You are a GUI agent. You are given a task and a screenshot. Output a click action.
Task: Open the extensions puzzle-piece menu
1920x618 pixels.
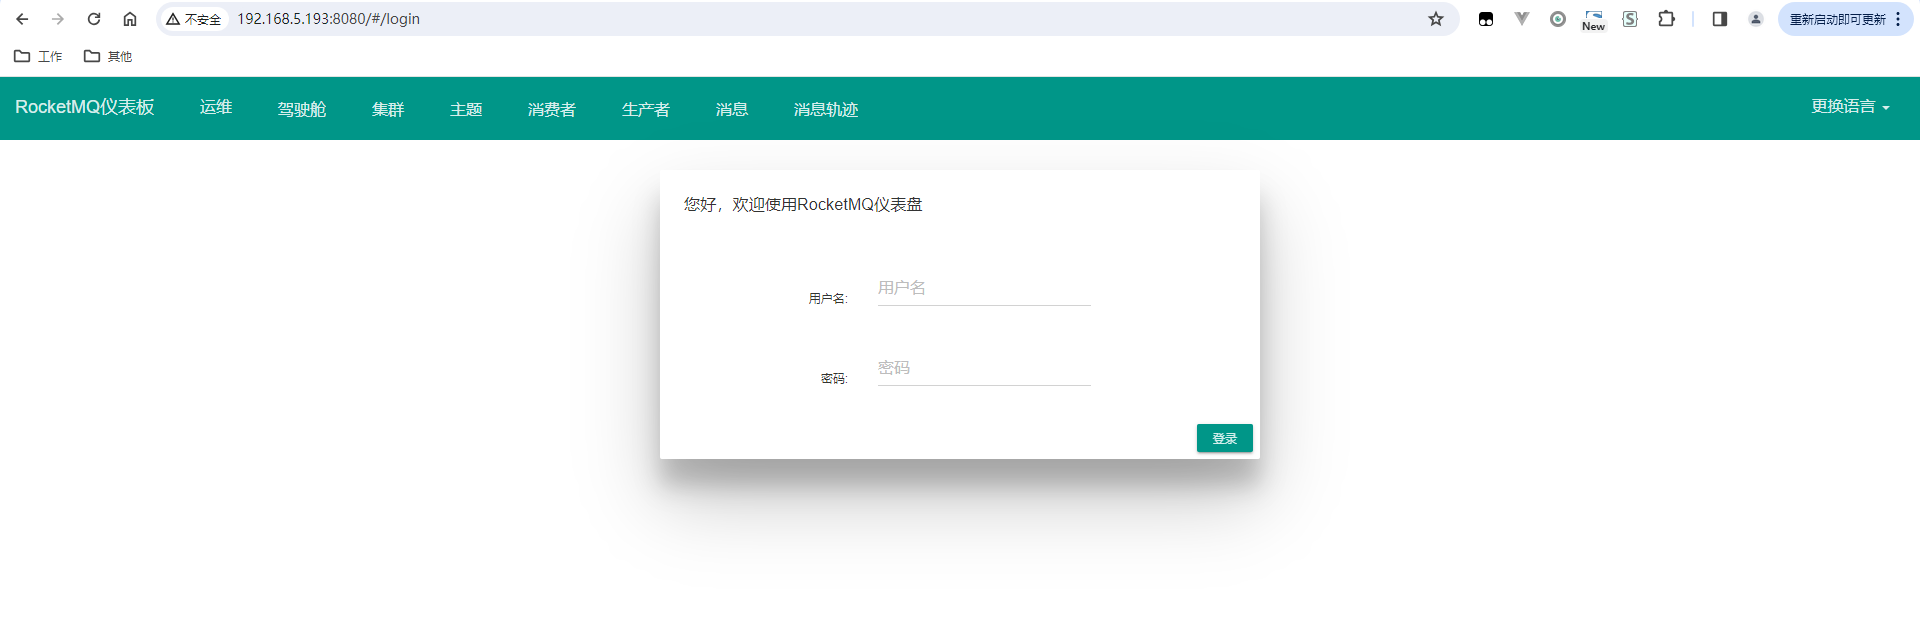coord(1666,19)
